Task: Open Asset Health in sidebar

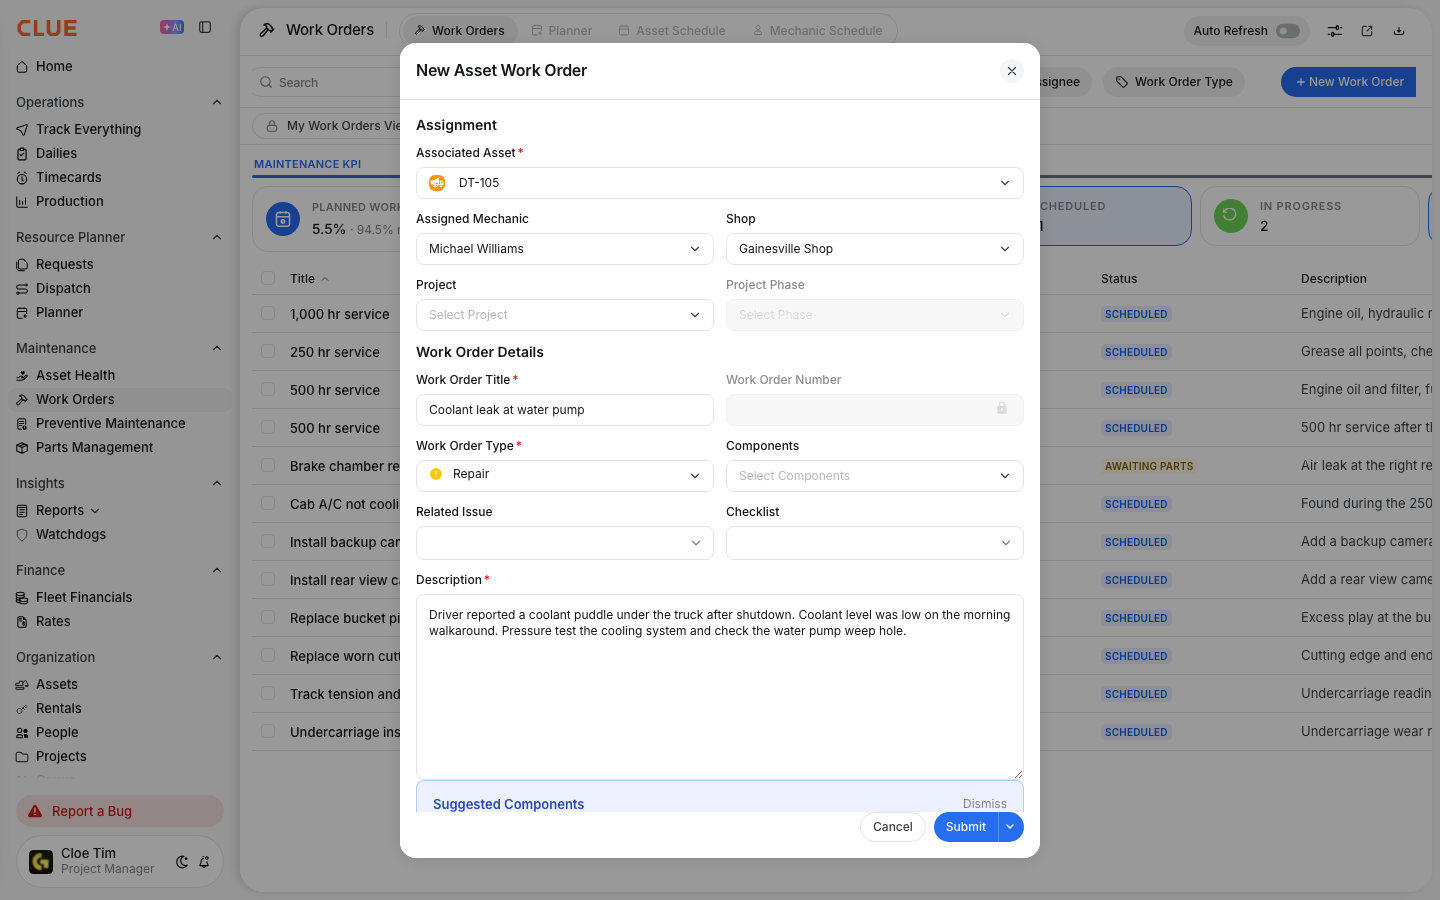Action: (x=75, y=375)
